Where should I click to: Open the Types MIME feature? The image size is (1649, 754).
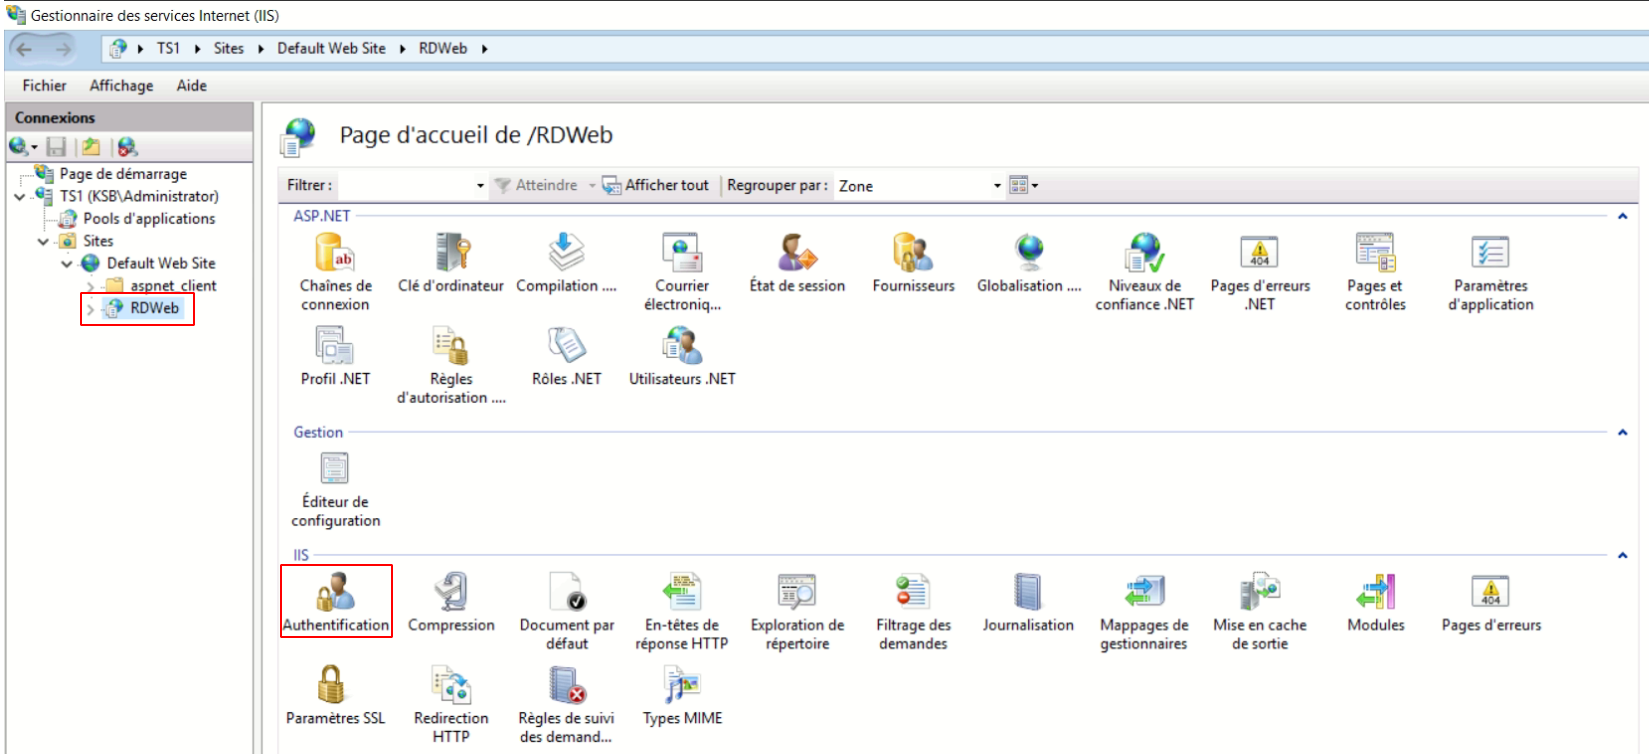coord(682,695)
